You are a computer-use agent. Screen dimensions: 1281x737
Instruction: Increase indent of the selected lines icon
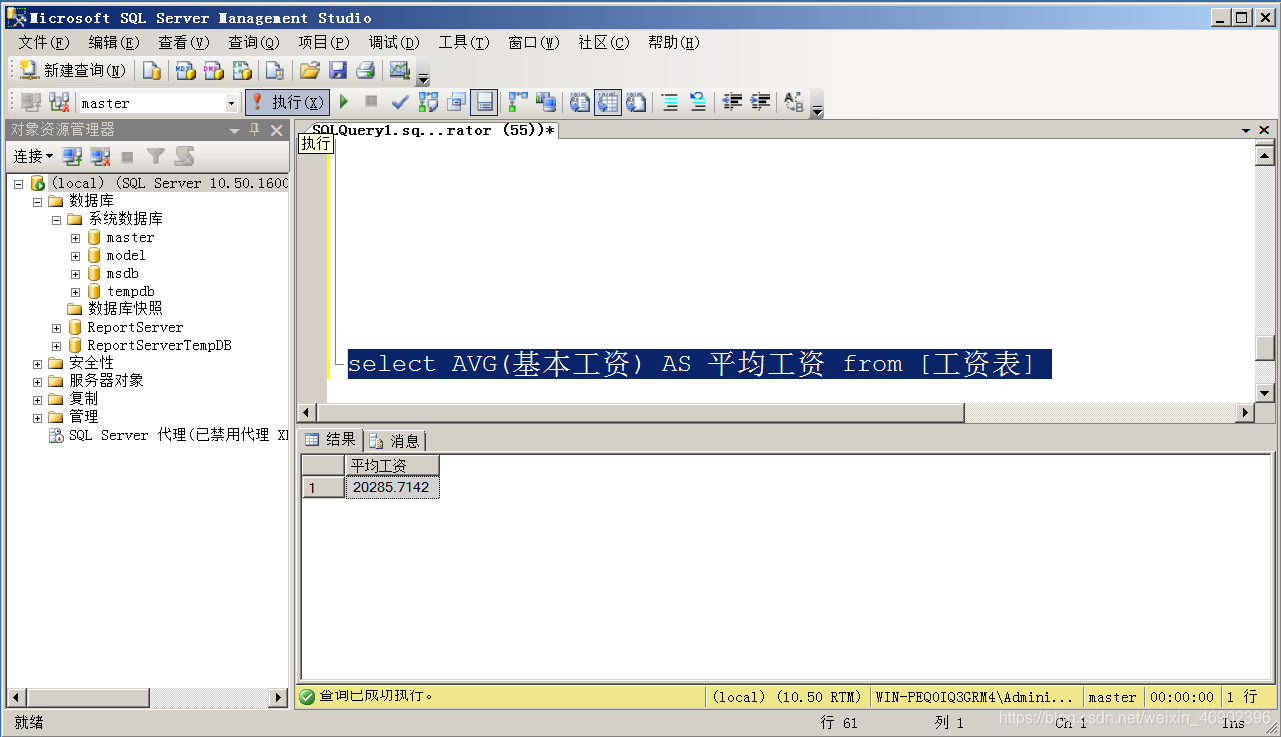761,102
